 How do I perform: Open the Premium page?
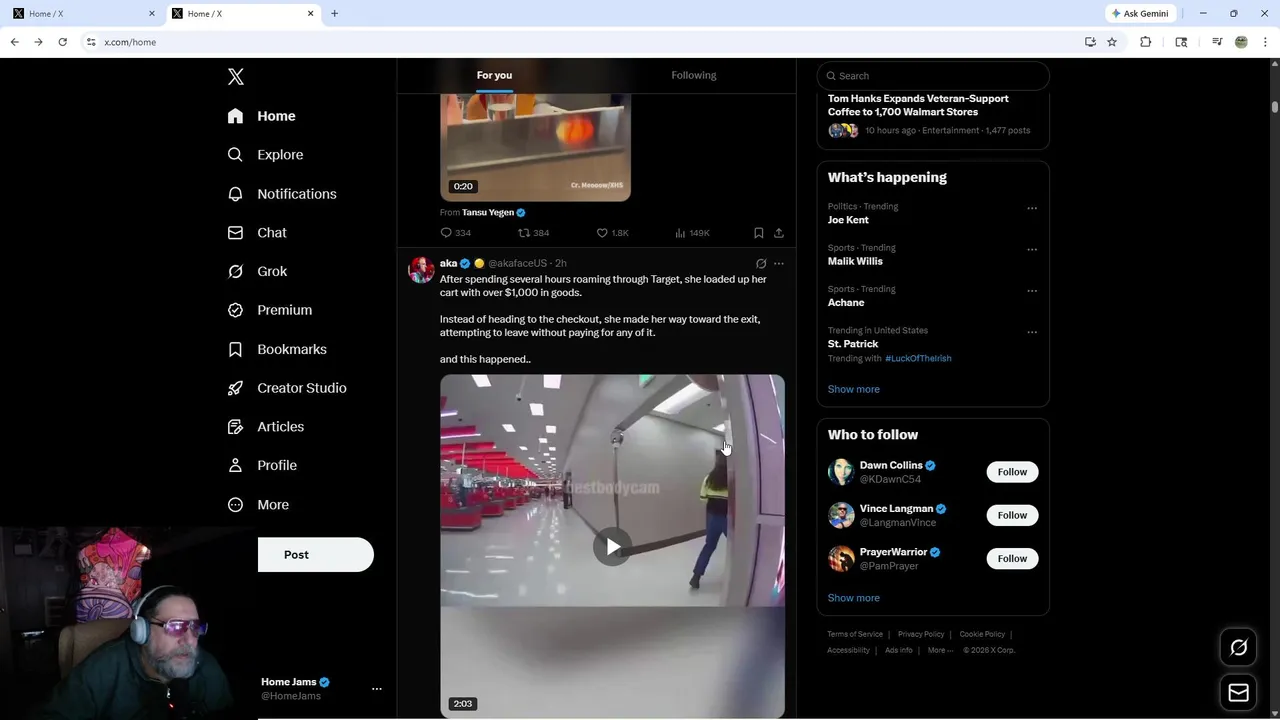pyautogui.click(x=269, y=310)
